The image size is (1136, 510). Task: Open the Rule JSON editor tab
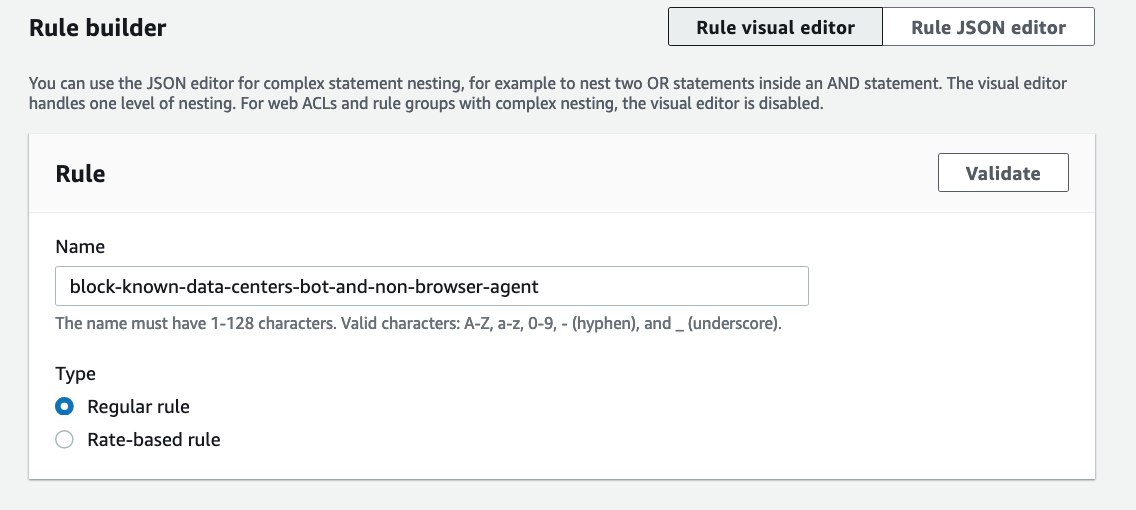coord(988,27)
